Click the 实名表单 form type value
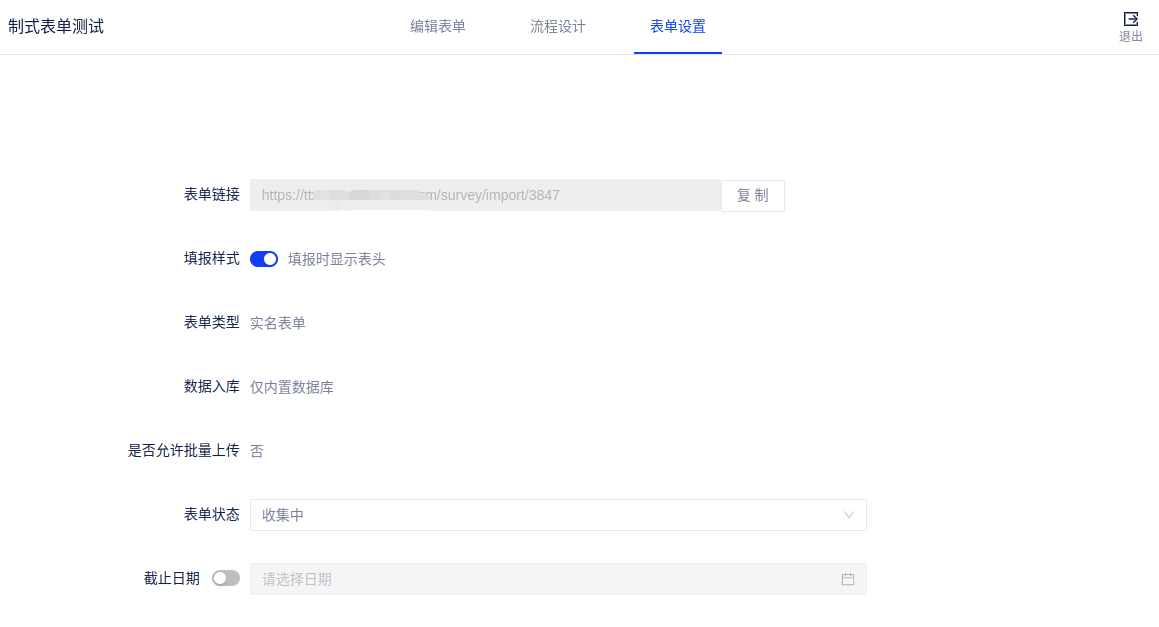The width and height of the screenshot is (1159, 627). point(278,323)
